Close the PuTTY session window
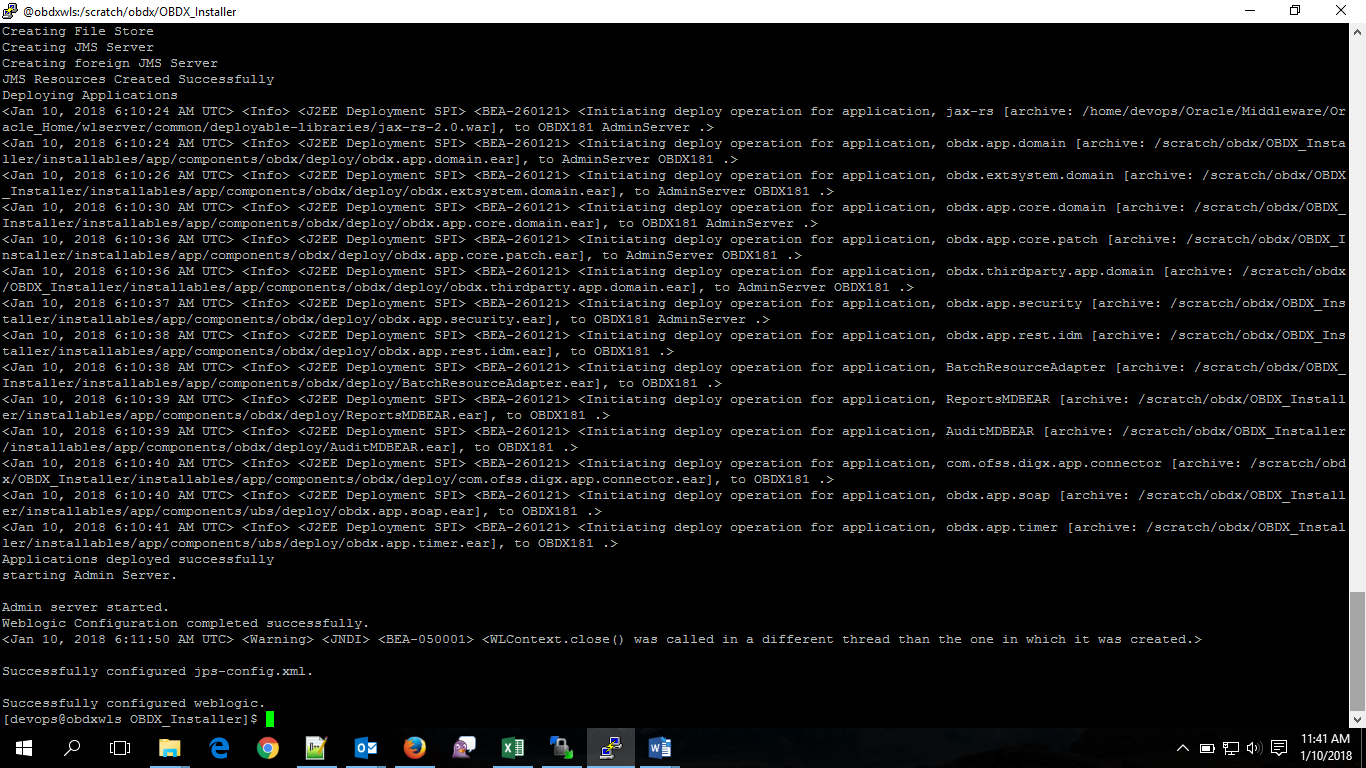 tap(1342, 11)
